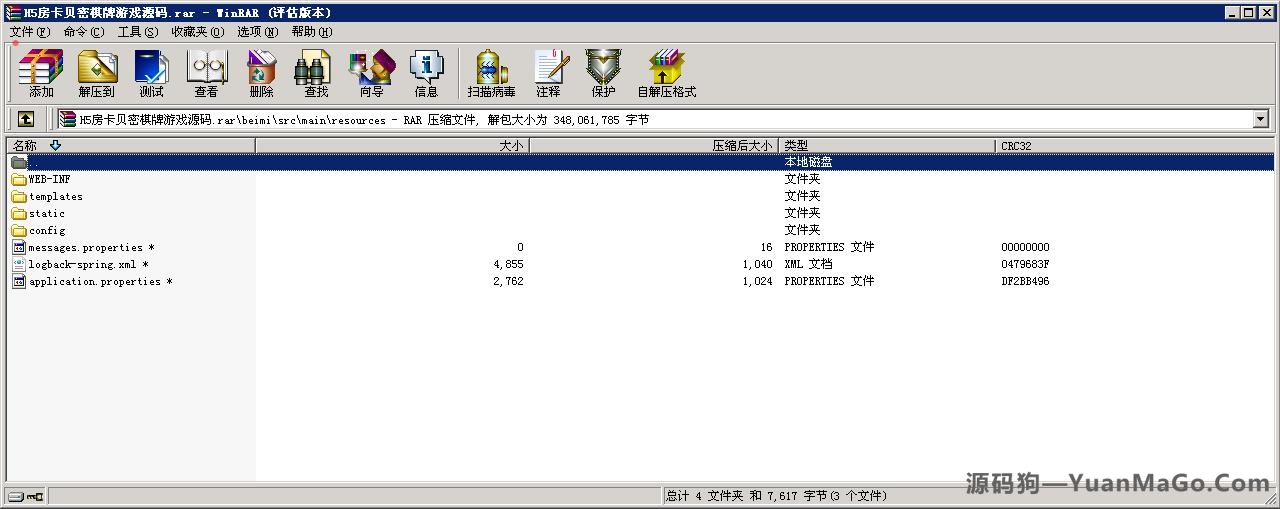Select the templates folder
Viewport: 1280px width, 509px height.
click(55, 197)
